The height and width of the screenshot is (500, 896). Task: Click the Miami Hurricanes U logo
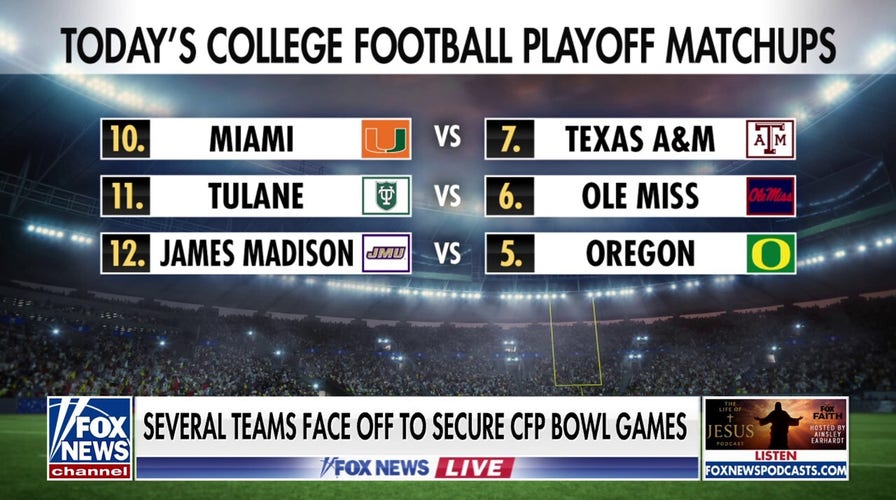click(x=385, y=139)
